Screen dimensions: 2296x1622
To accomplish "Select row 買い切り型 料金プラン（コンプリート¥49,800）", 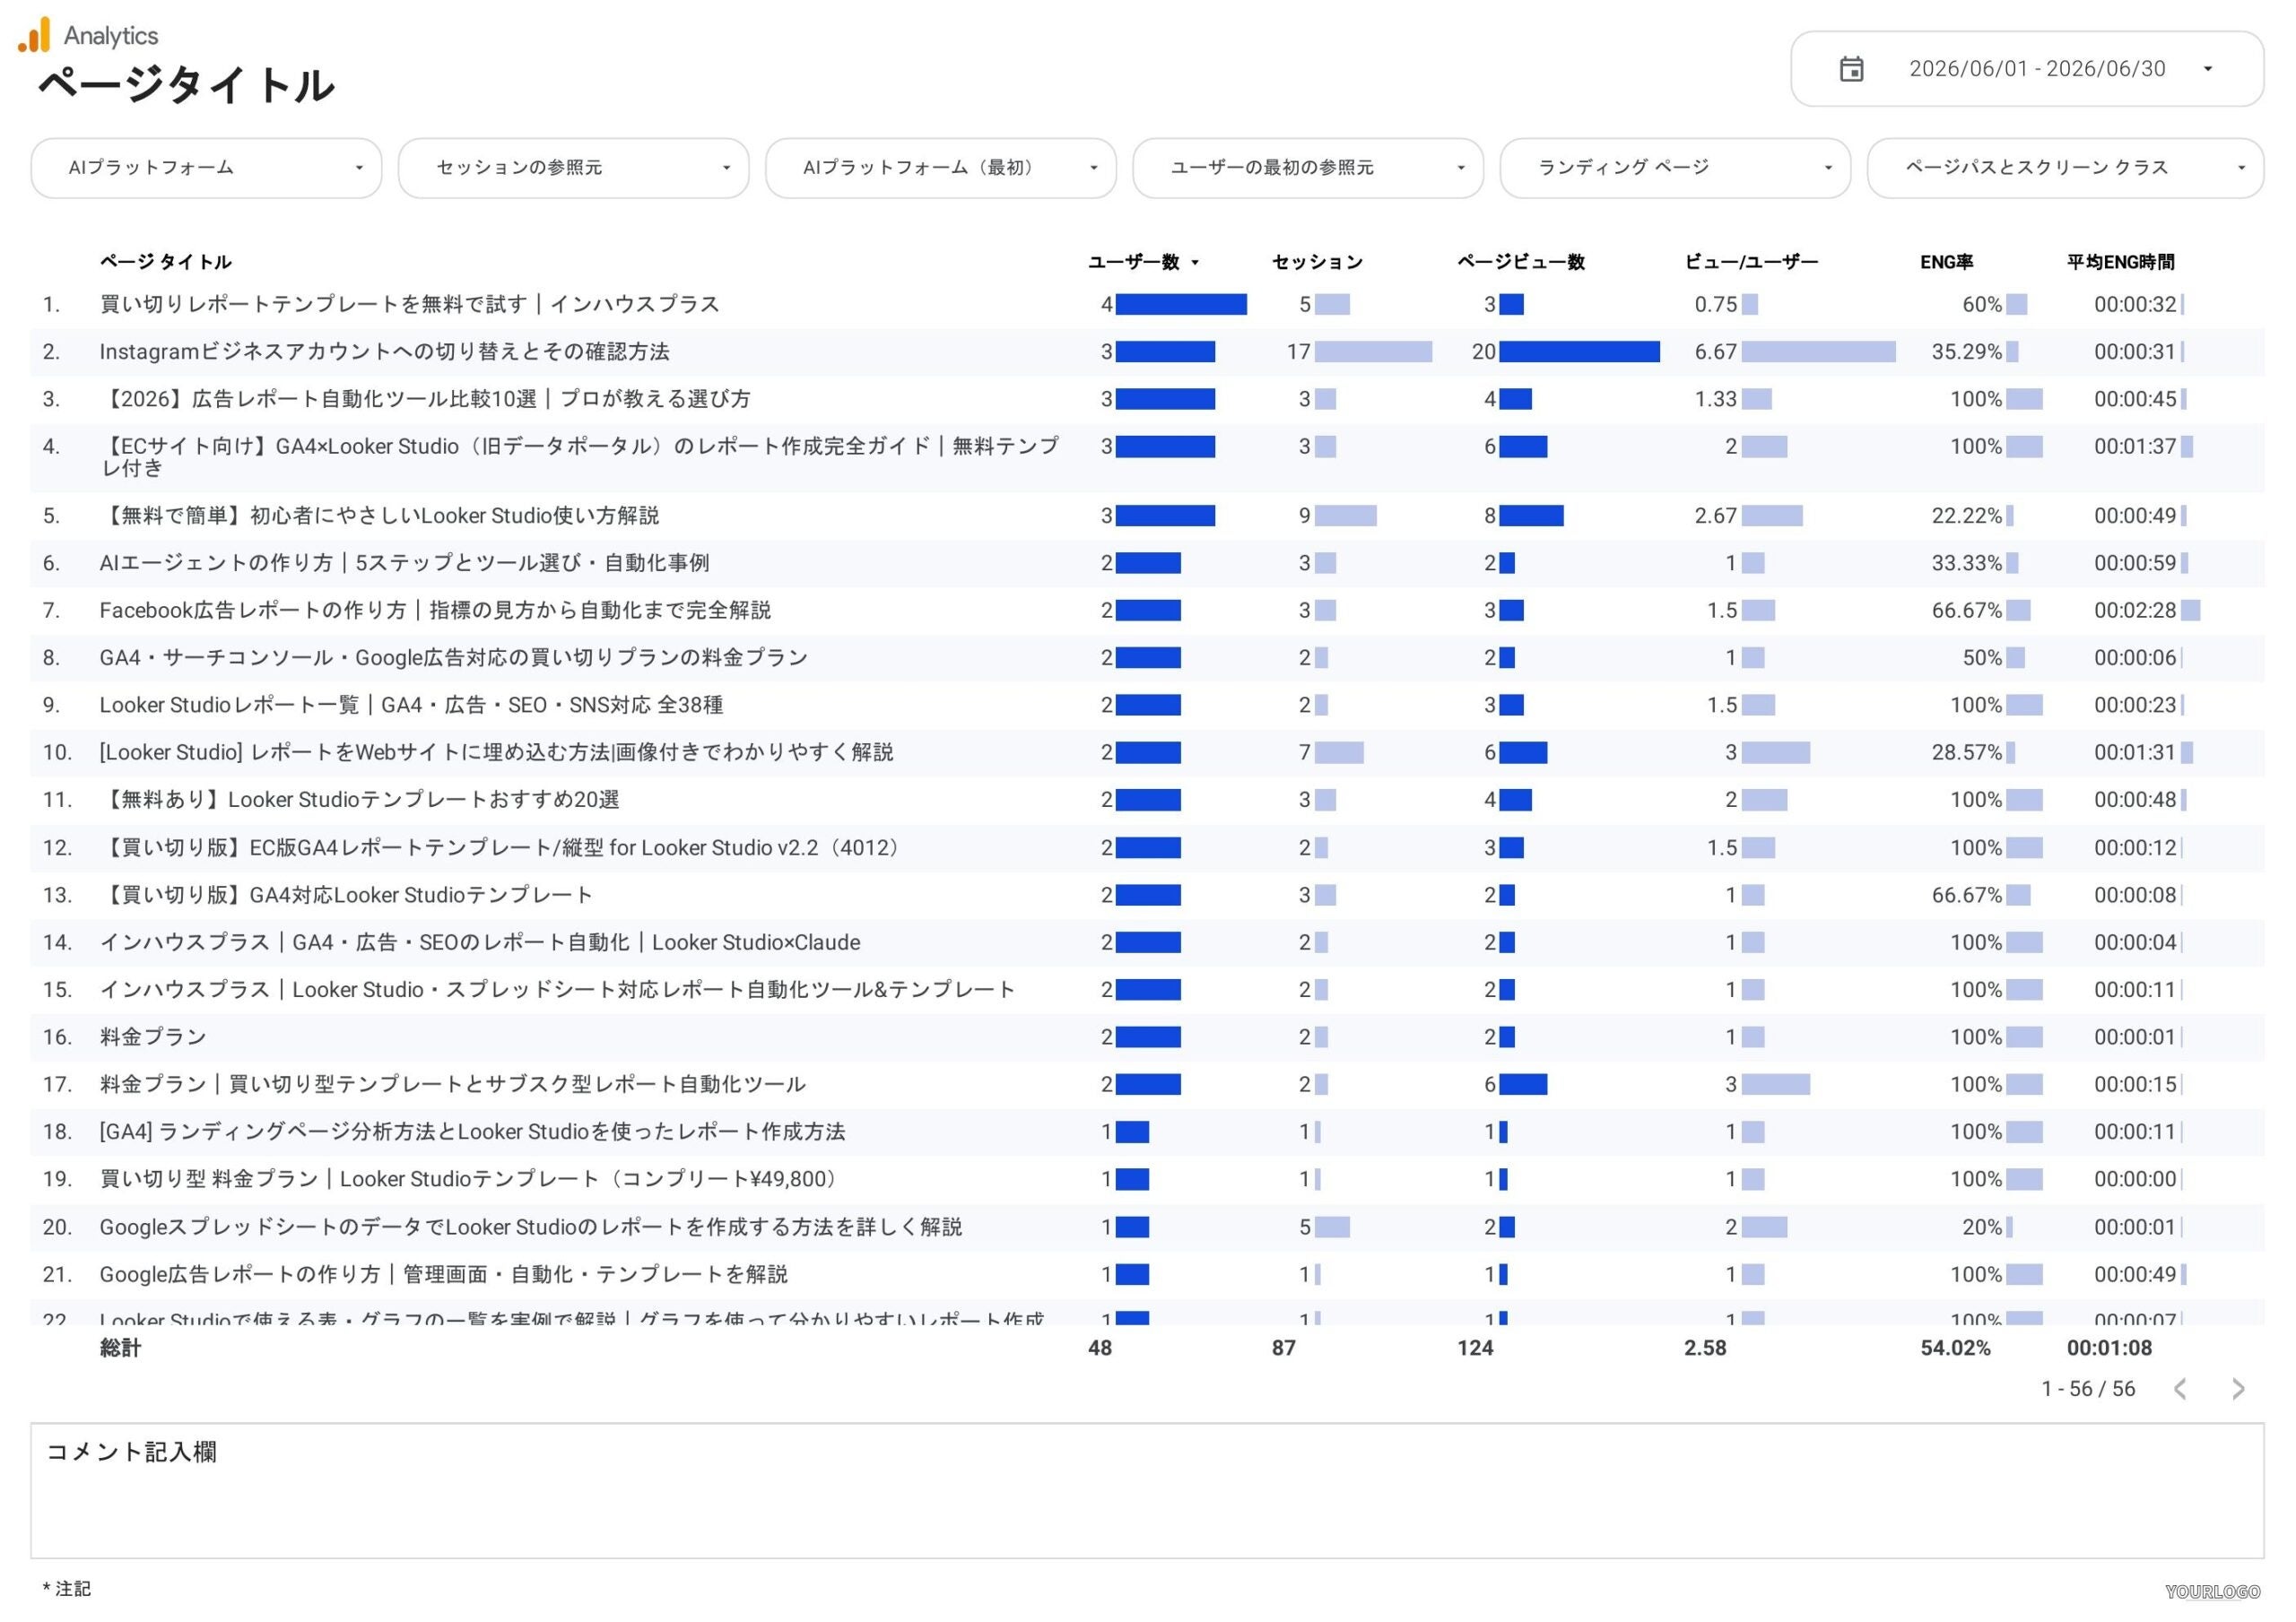I will 1147,1179.
